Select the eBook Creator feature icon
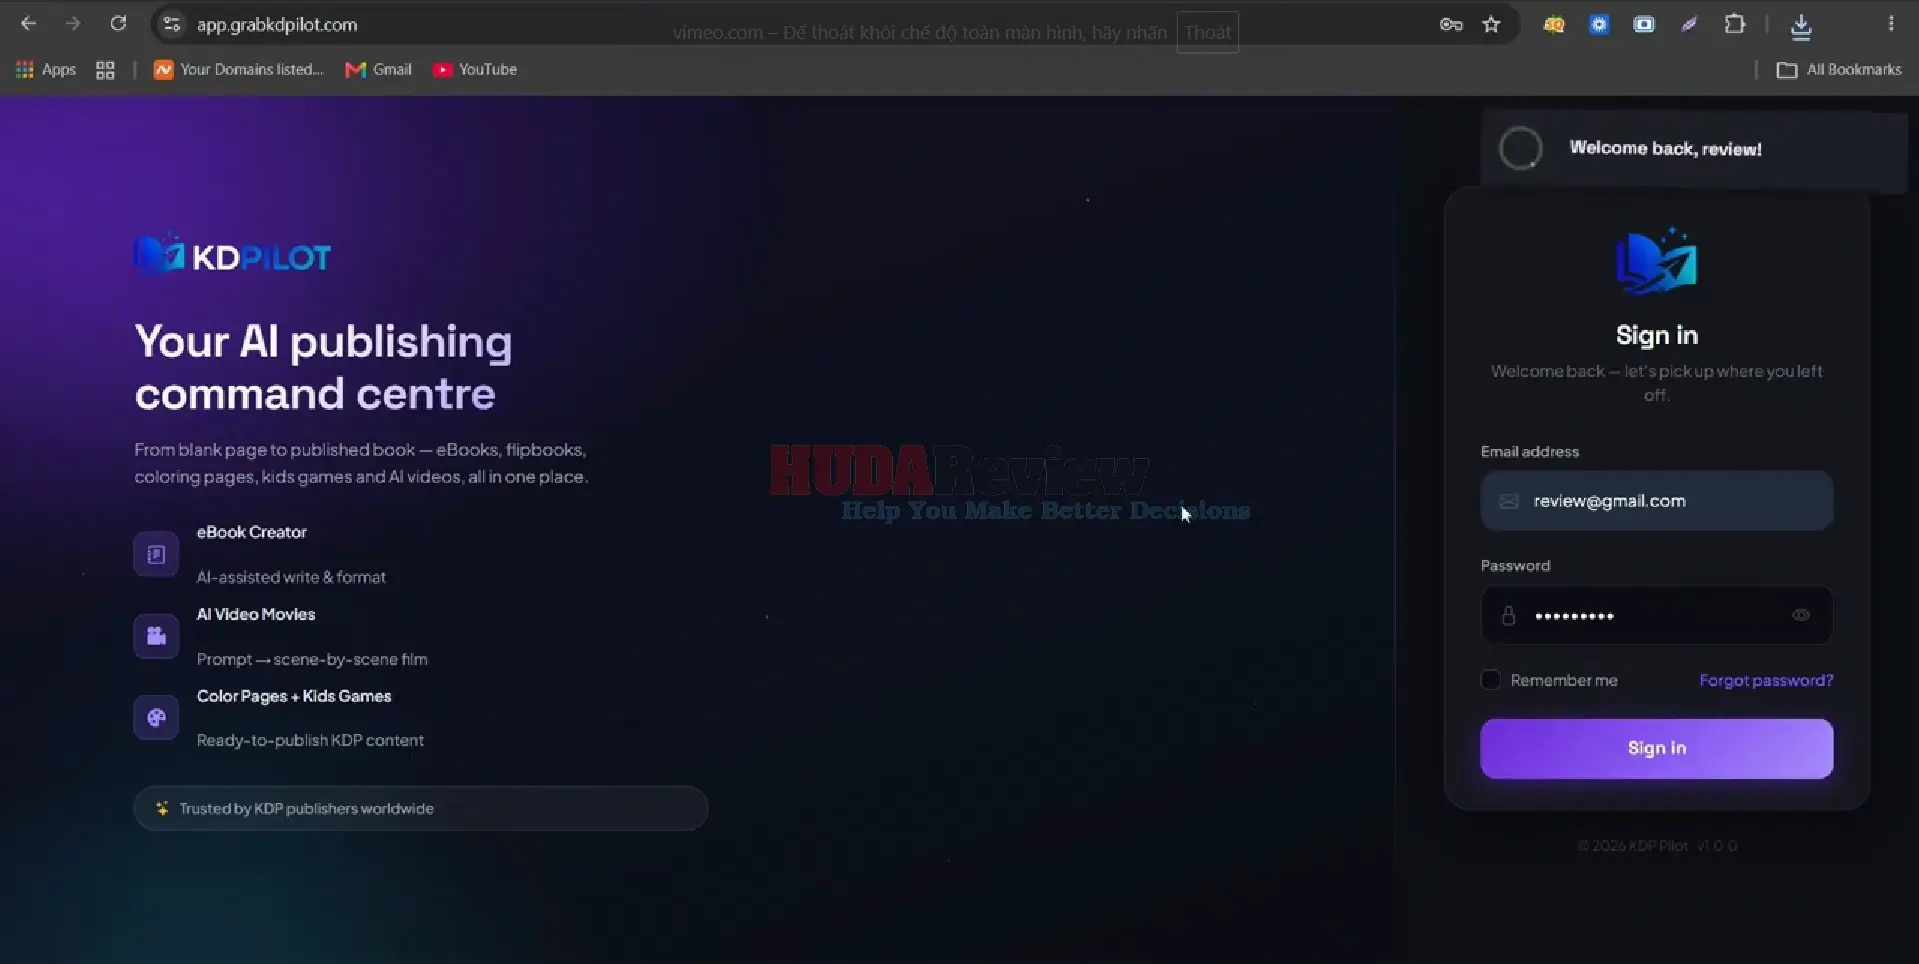1919x964 pixels. point(156,554)
